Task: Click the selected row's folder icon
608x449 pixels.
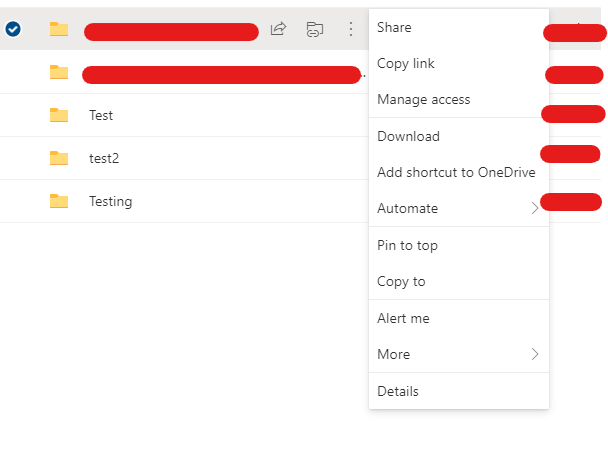Action: pos(59,30)
